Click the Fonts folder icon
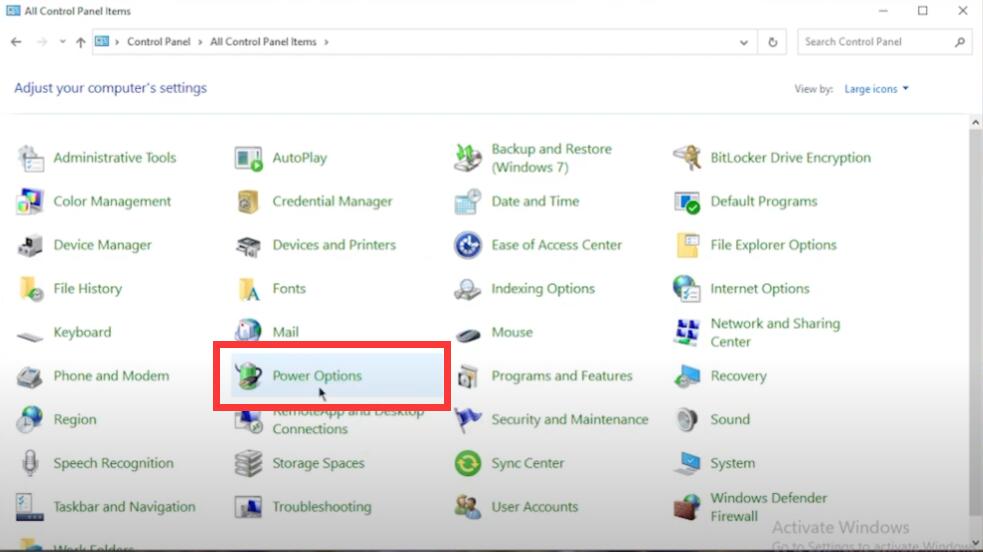Viewport: 983px width, 552px height. [249, 289]
